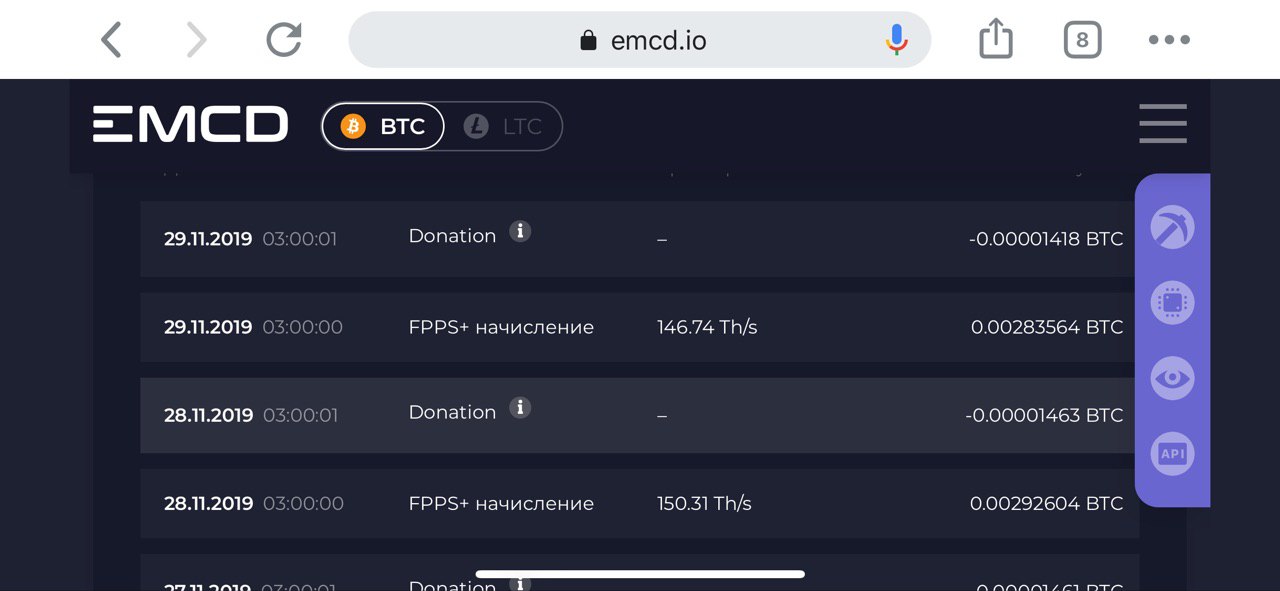Open the hamburger menu
This screenshot has width=1280, height=591.
click(1163, 124)
